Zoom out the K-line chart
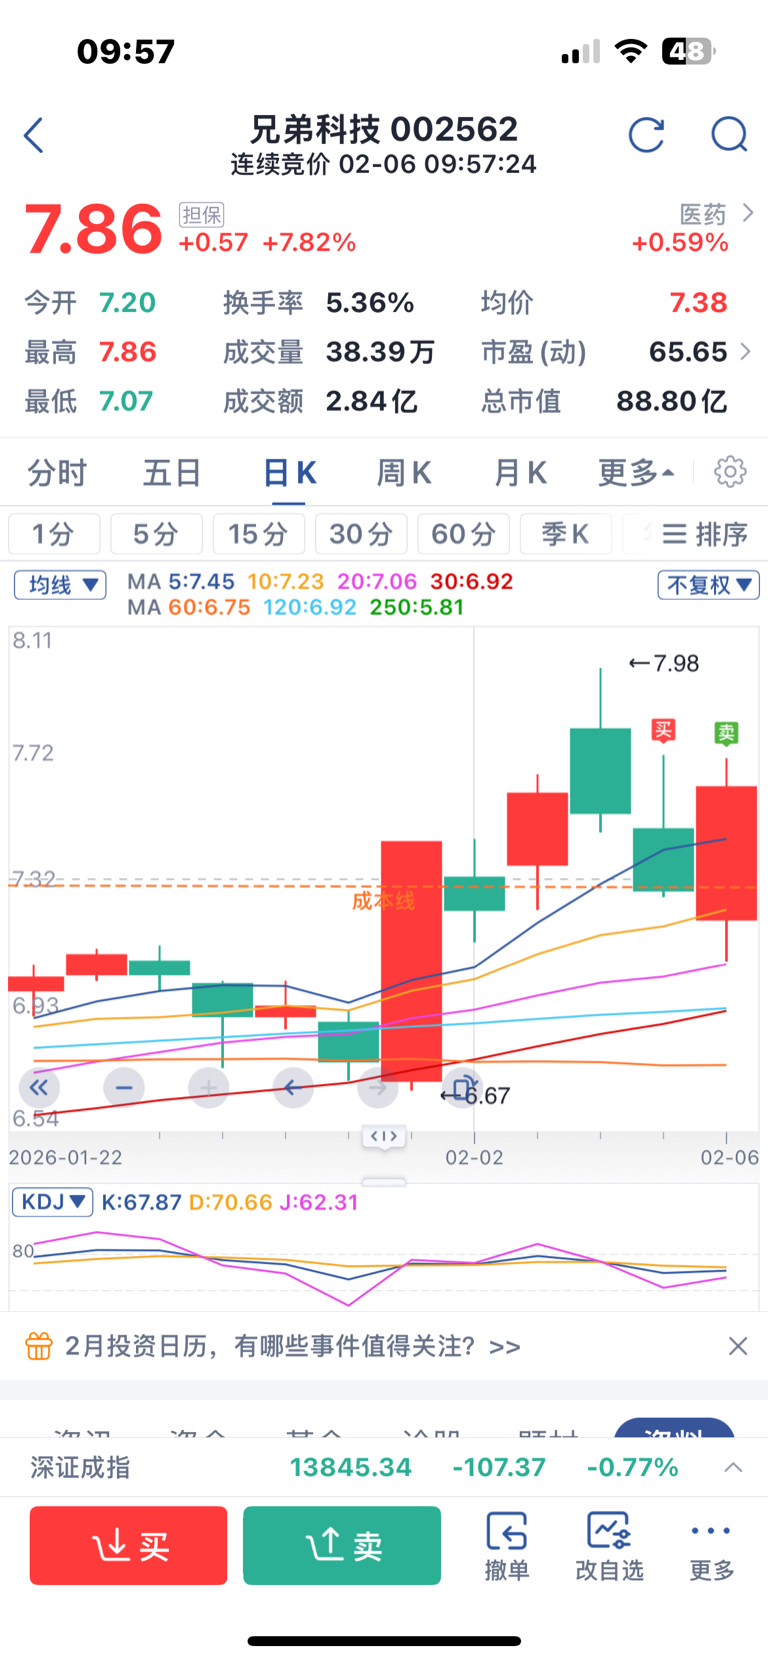The image size is (768, 1663). (x=124, y=1087)
